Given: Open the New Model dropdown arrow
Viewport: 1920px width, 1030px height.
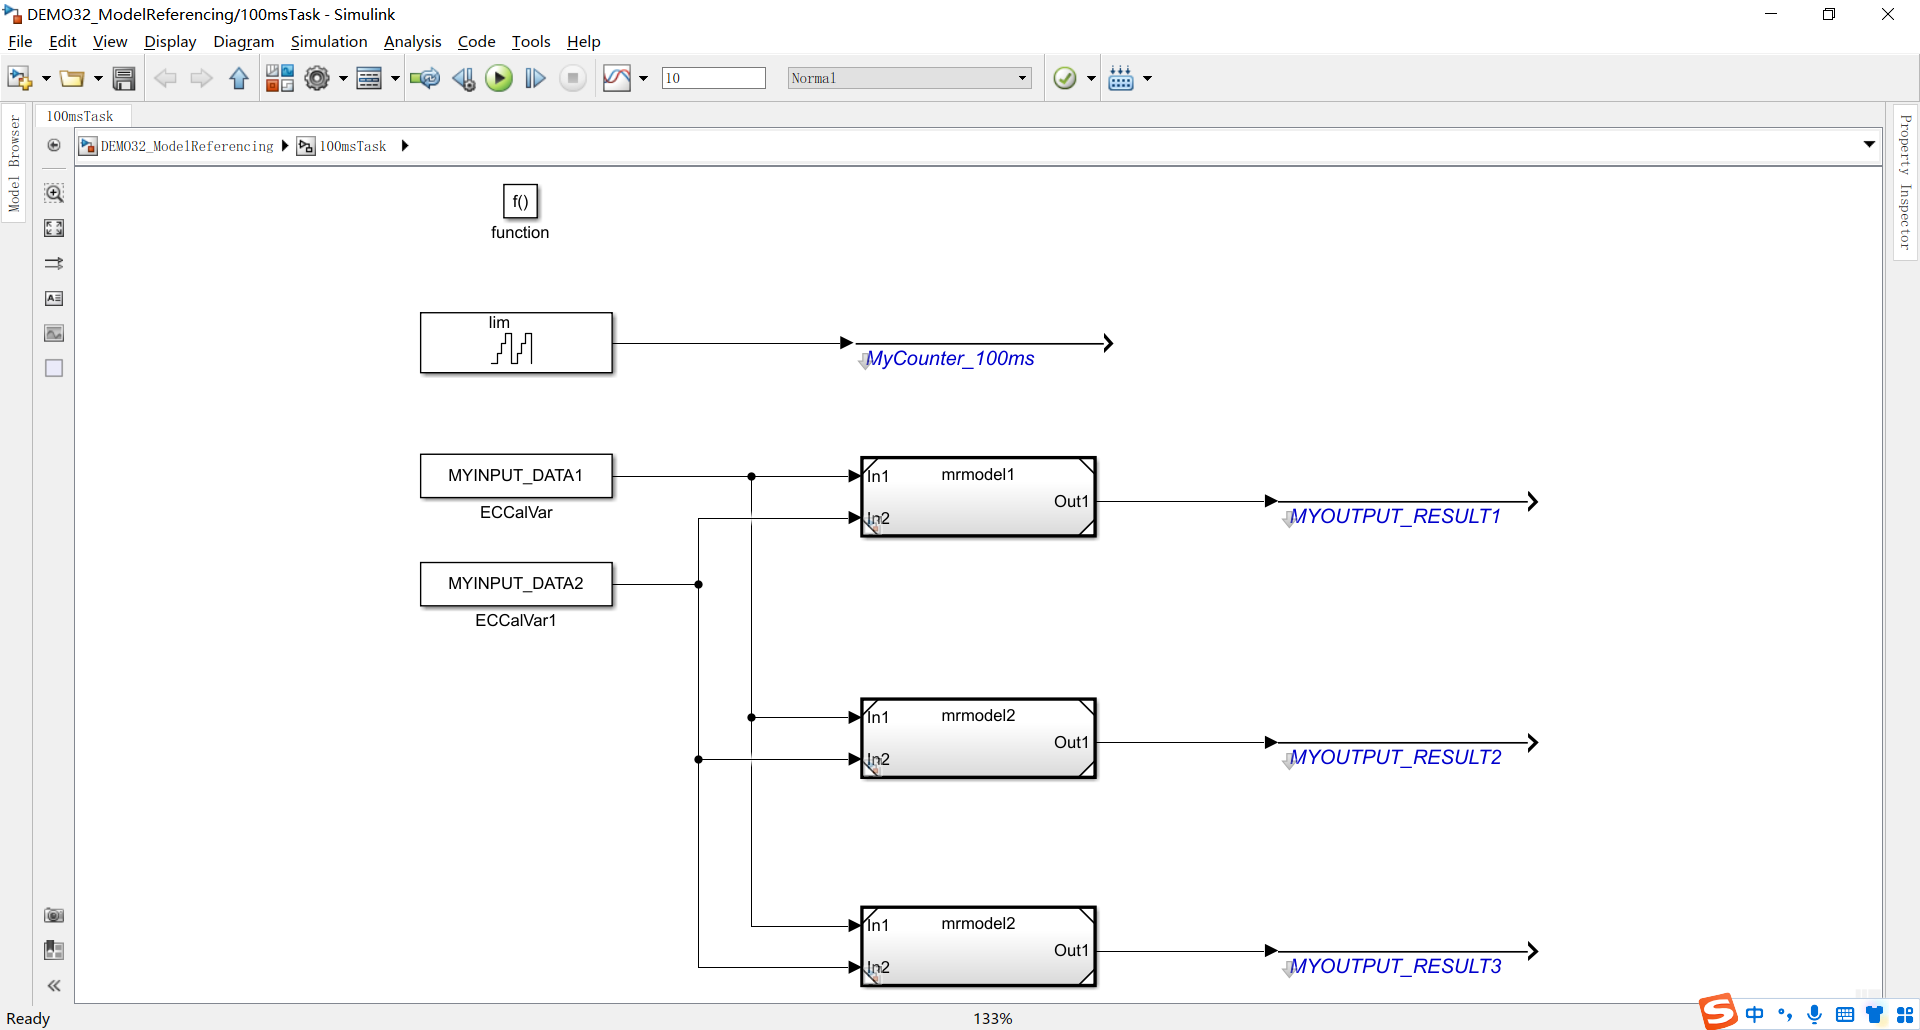Looking at the screenshot, I should (x=46, y=78).
